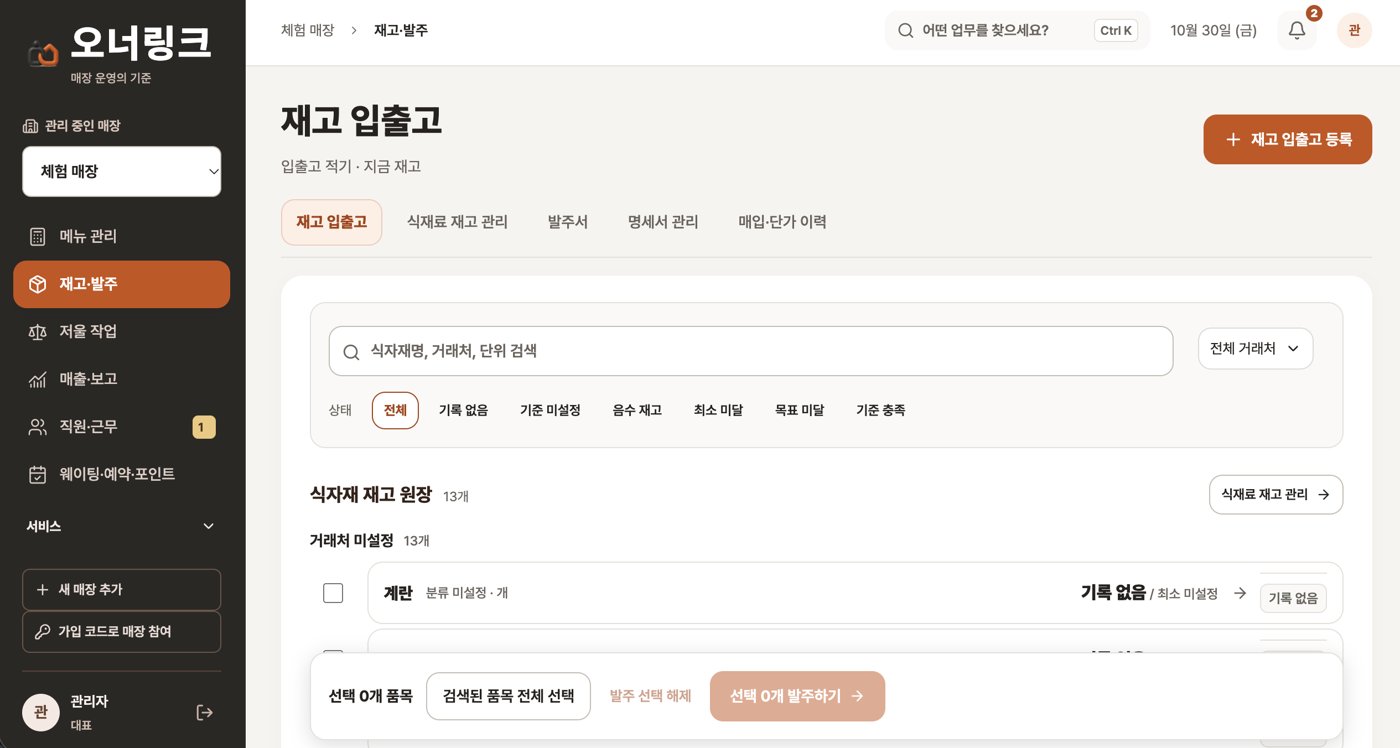Click the 재고·발주 box icon
This screenshot has height=748, width=1400.
tap(38, 284)
